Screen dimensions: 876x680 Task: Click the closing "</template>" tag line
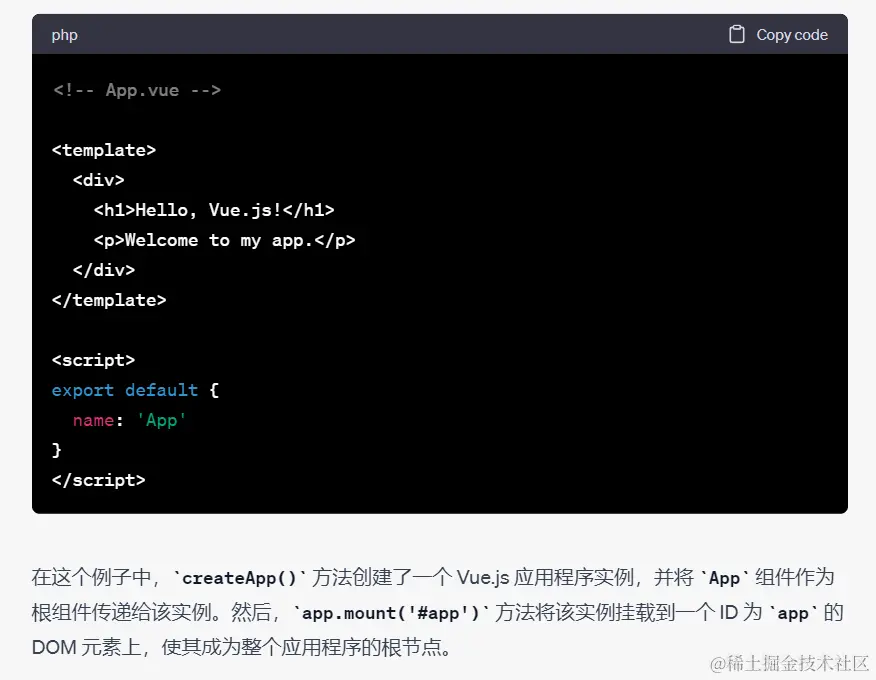(x=109, y=300)
